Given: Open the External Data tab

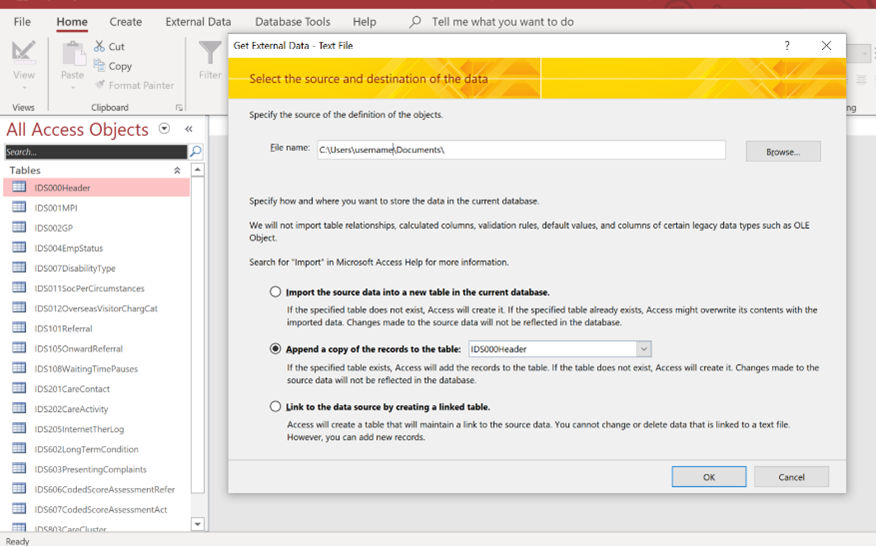Looking at the screenshot, I should pos(198,22).
